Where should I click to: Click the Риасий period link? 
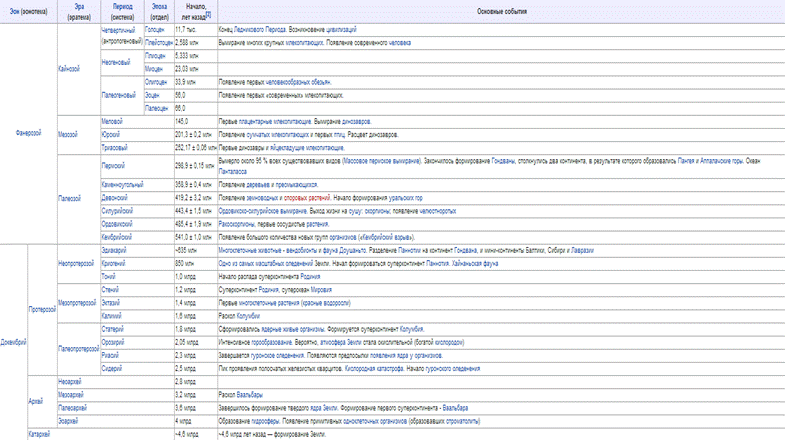coord(110,355)
